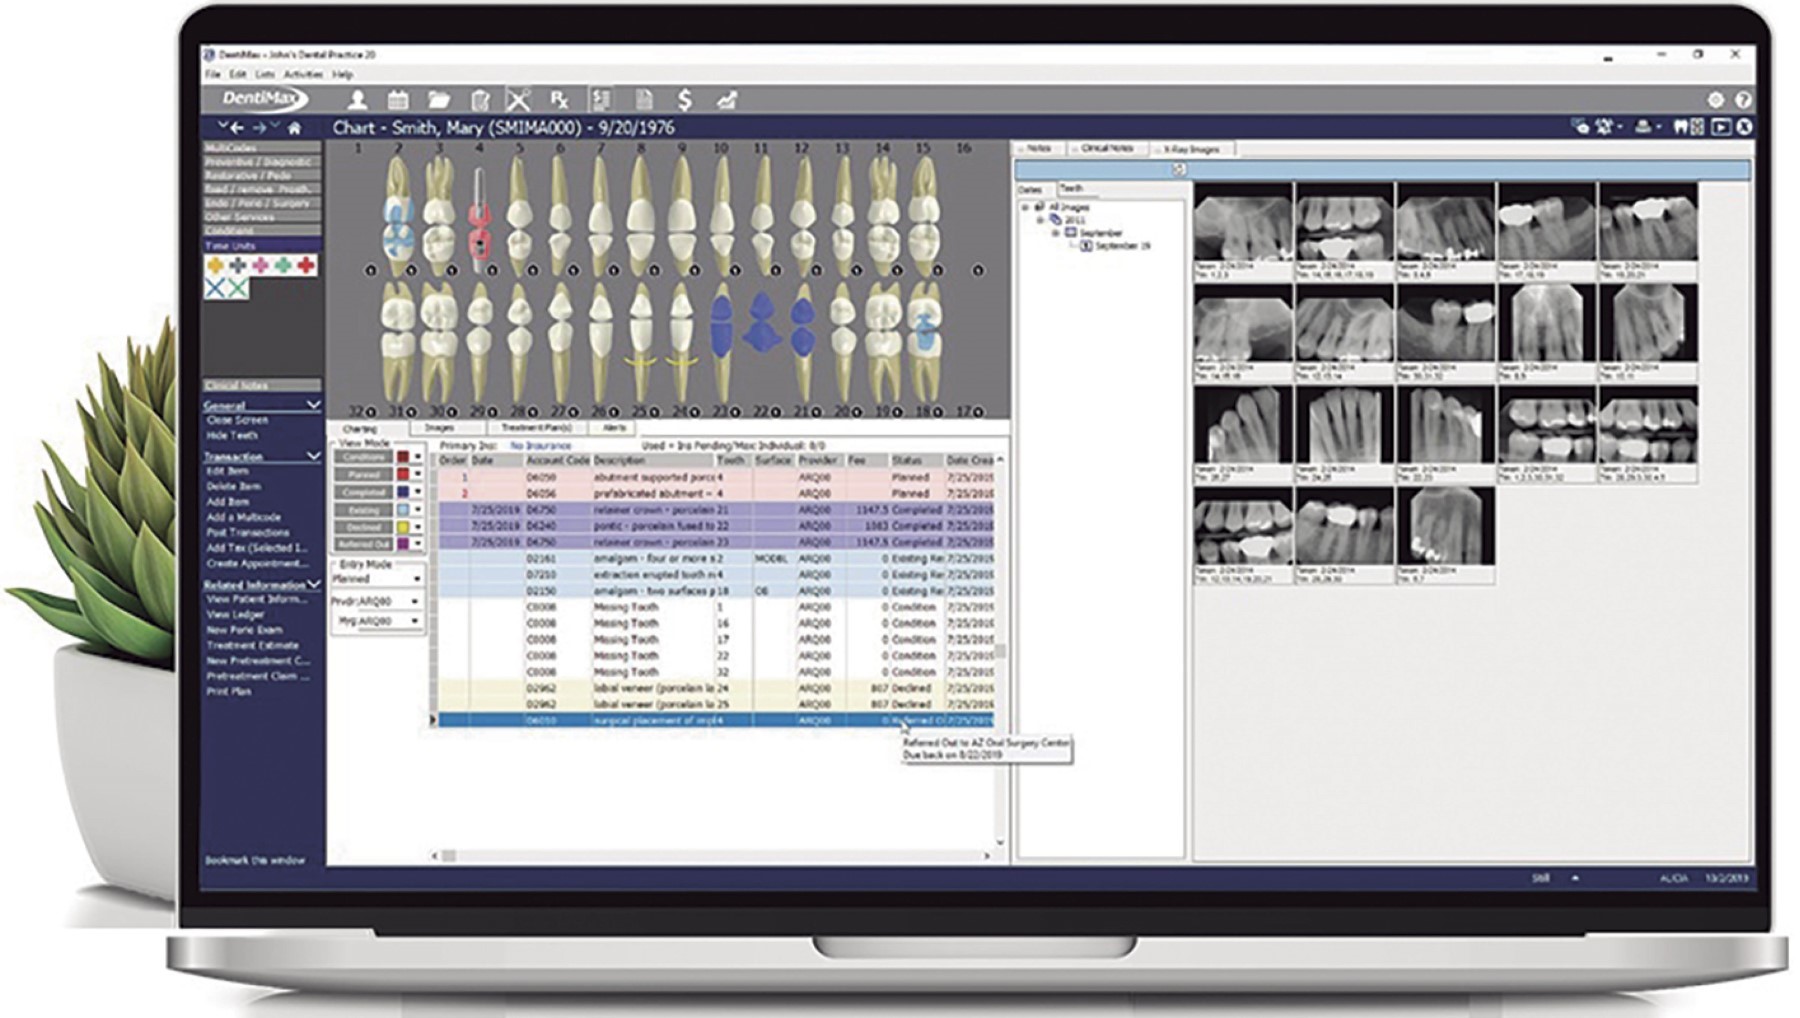Switch to the Treatment Plan(s) tab

point(536,428)
